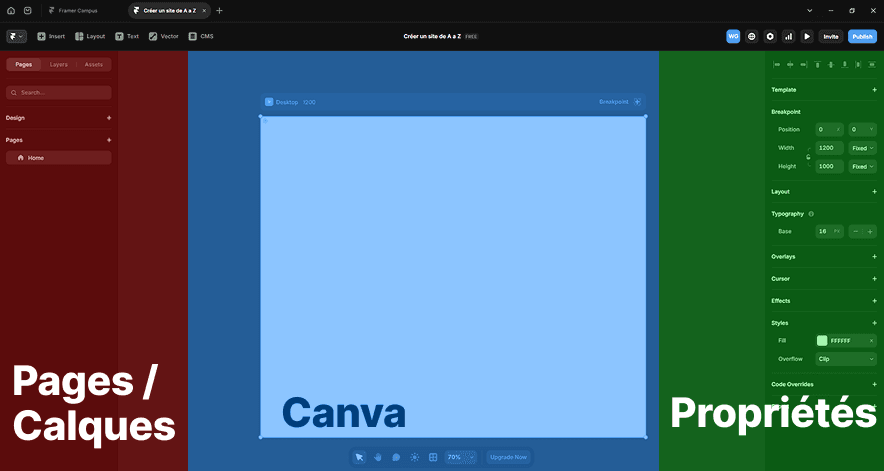
Task: Click the Position X input field
Action: (829, 130)
